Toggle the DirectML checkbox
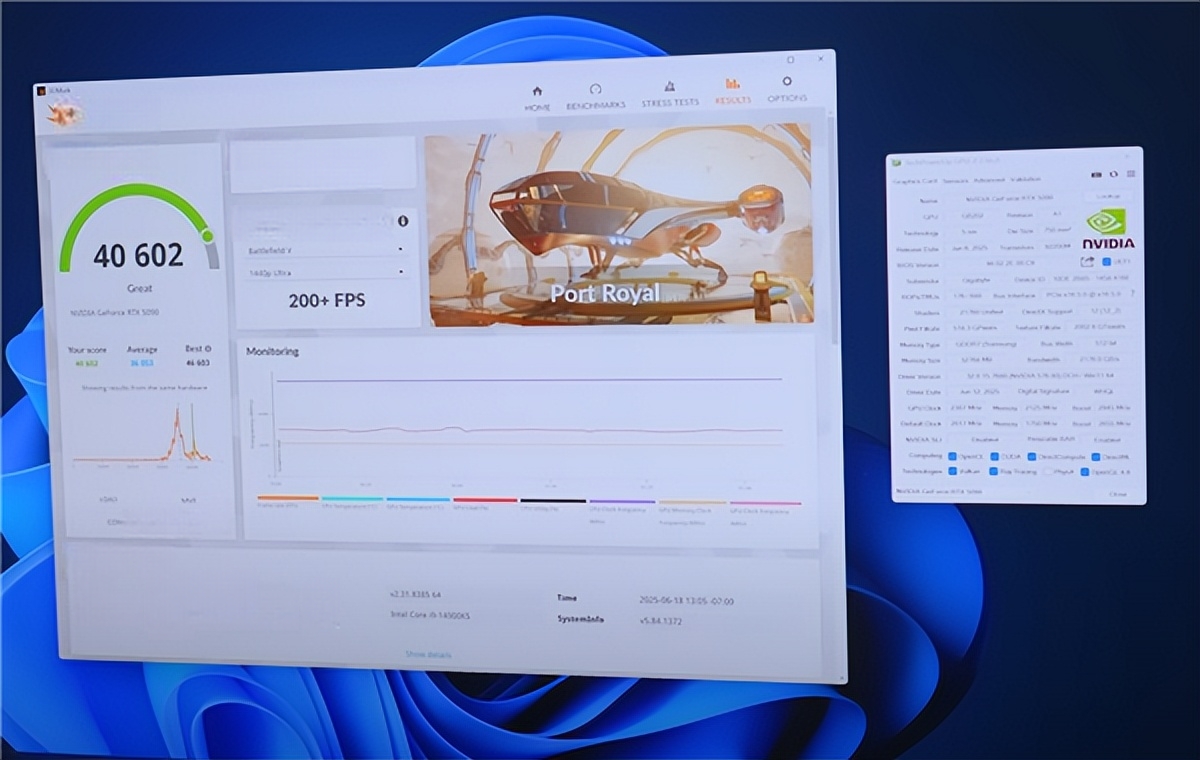 click(x=1096, y=456)
